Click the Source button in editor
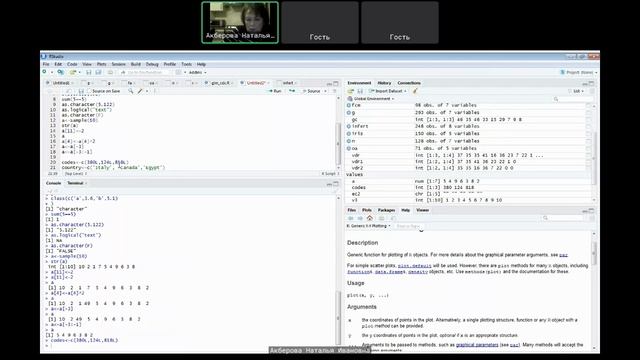This screenshot has height=360, width=640. [x=312, y=91]
